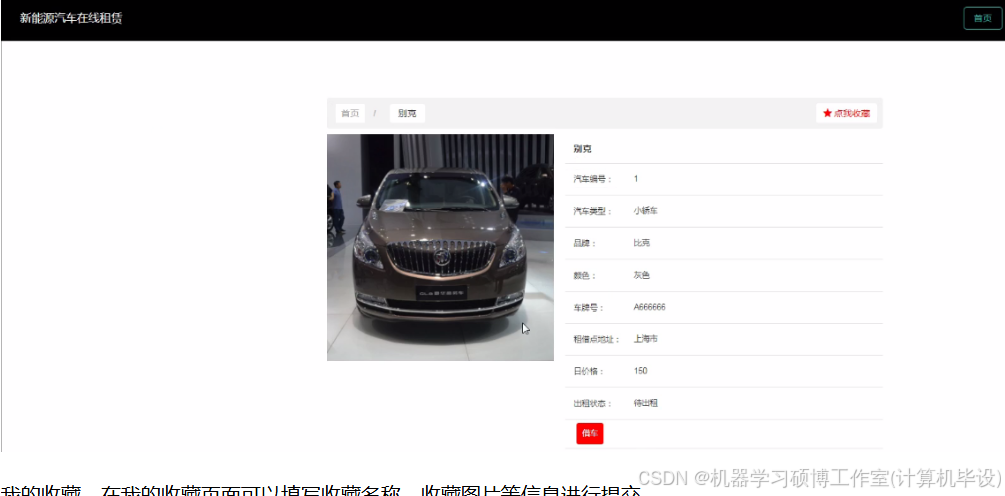The width and height of the screenshot is (1005, 496).
Task: Select the 比克 brand value
Action: [x=642, y=243]
